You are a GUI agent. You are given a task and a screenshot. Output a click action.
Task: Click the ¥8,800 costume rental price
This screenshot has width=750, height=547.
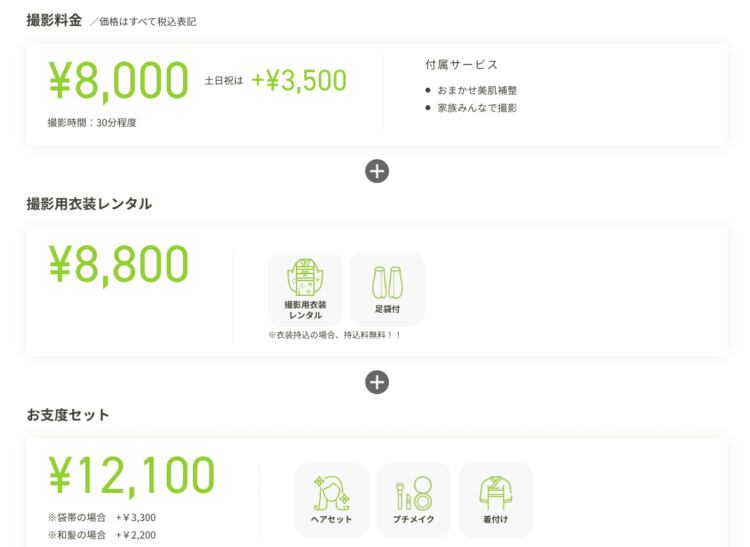pyautogui.click(x=119, y=264)
